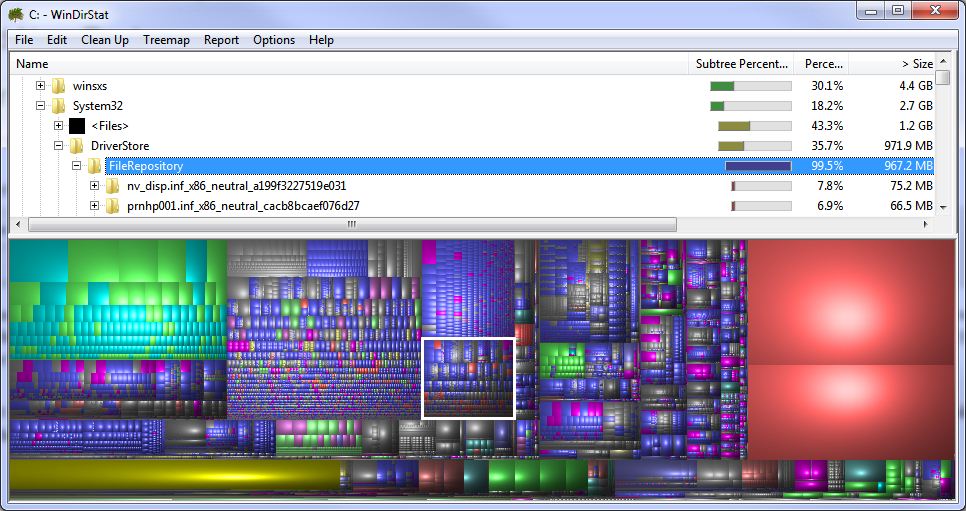The image size is (966, 511).
Task: Click the green-cyan treemap block cluster
Action: pos(118,299)
